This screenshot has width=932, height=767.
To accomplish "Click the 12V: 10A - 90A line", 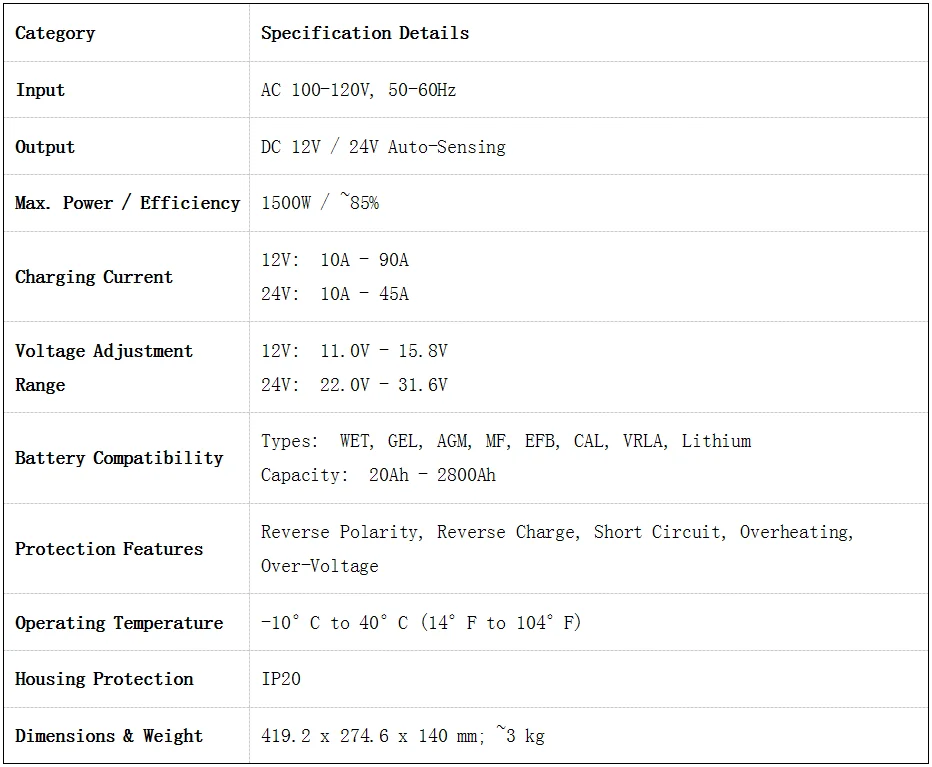I will (x=335, y=260).
